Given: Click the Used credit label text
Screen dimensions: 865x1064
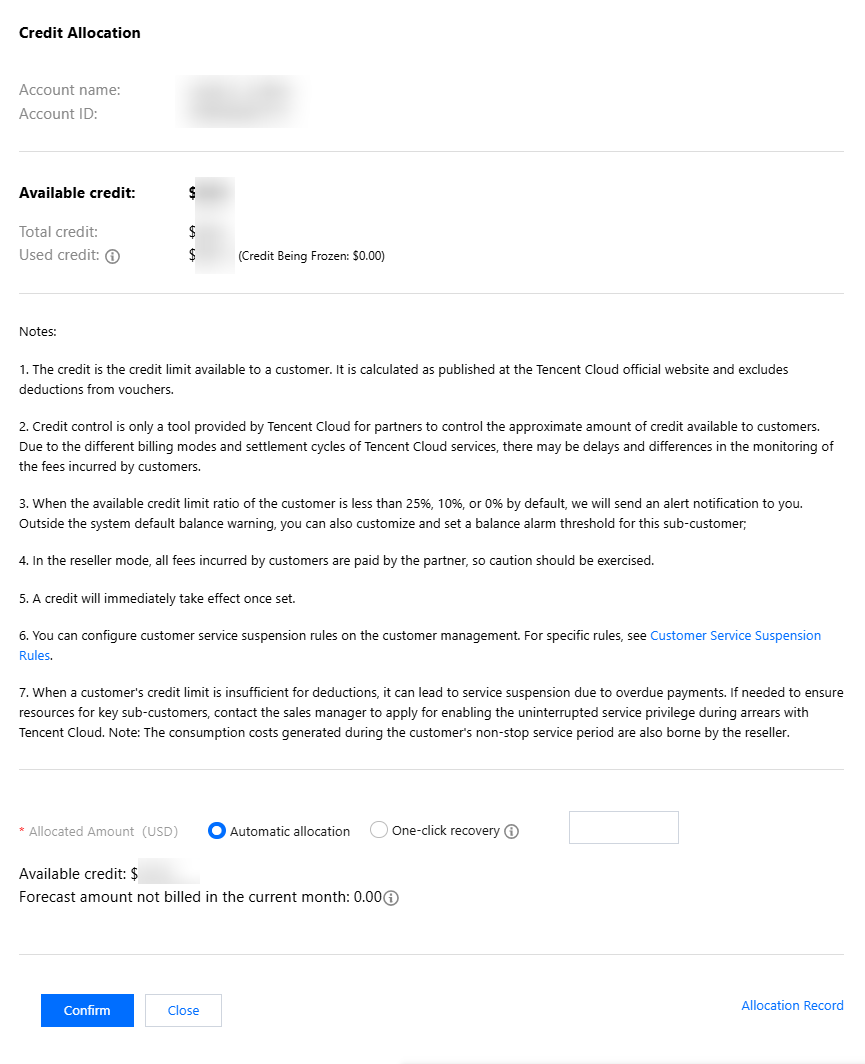Looking at the screenshot, I should coord(59,255).
